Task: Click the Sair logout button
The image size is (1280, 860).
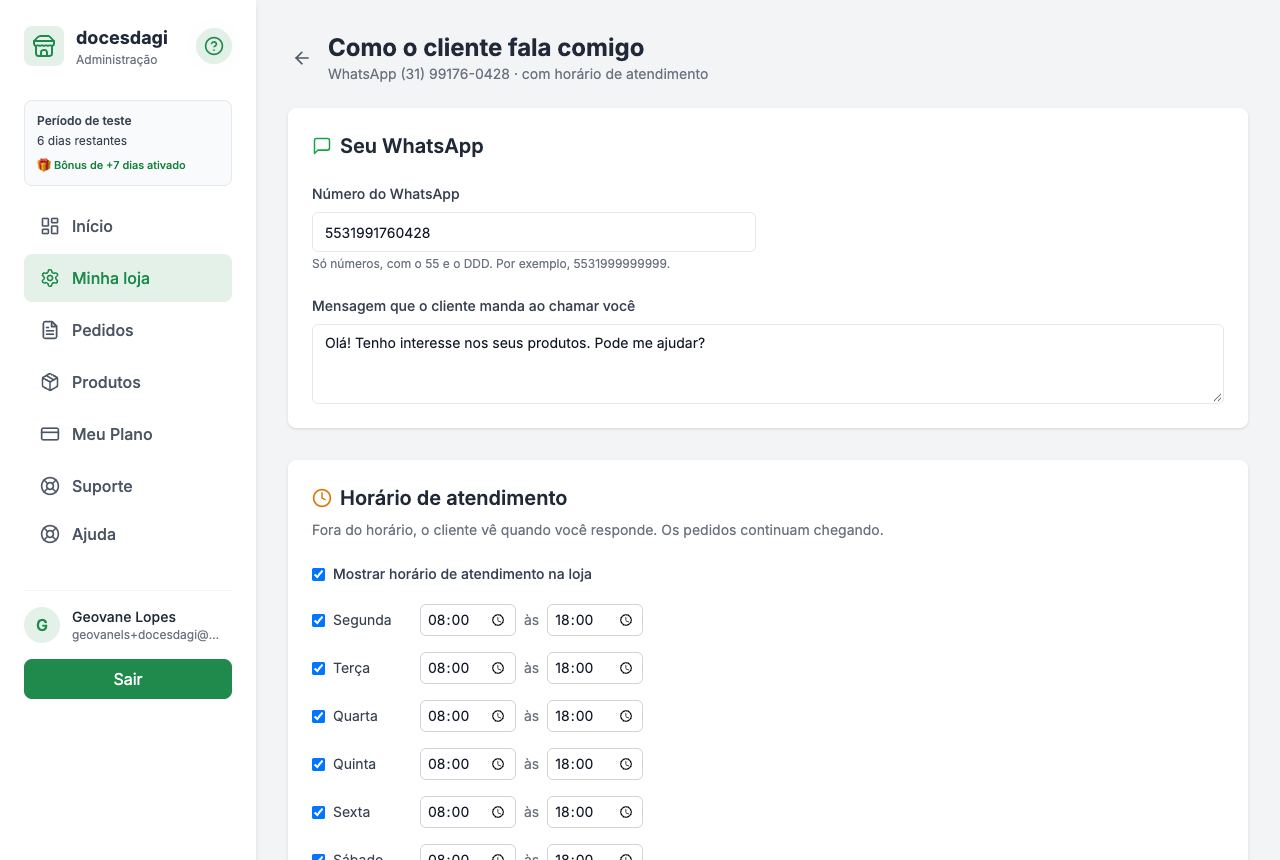Action: pyautogui.click(x=128, y=679)
